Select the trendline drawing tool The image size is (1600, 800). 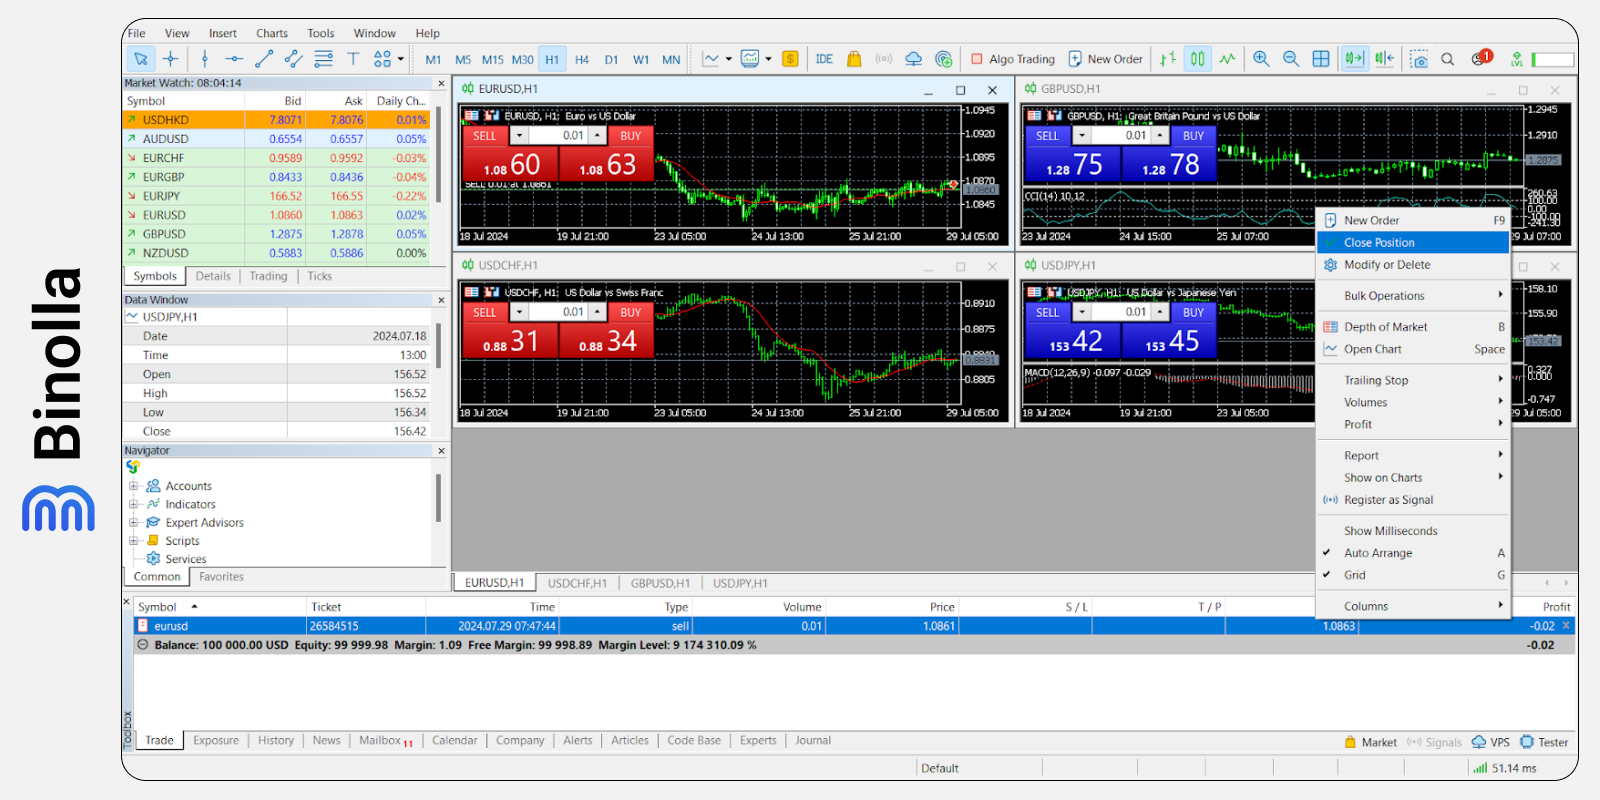(x=264, y=59)
